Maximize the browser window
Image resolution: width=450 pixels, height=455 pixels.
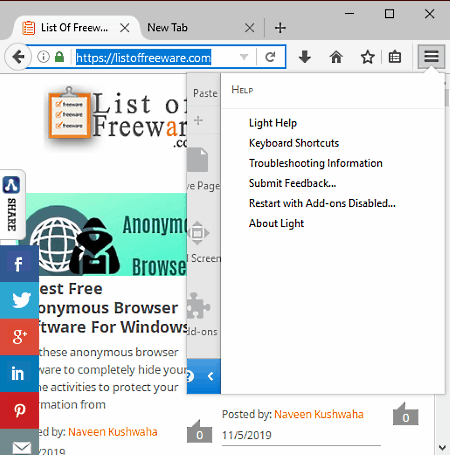(x=389, y=14)
